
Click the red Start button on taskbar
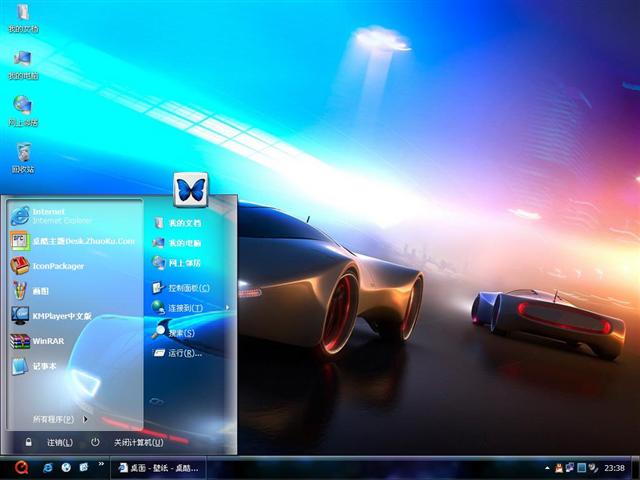[21, 468]
